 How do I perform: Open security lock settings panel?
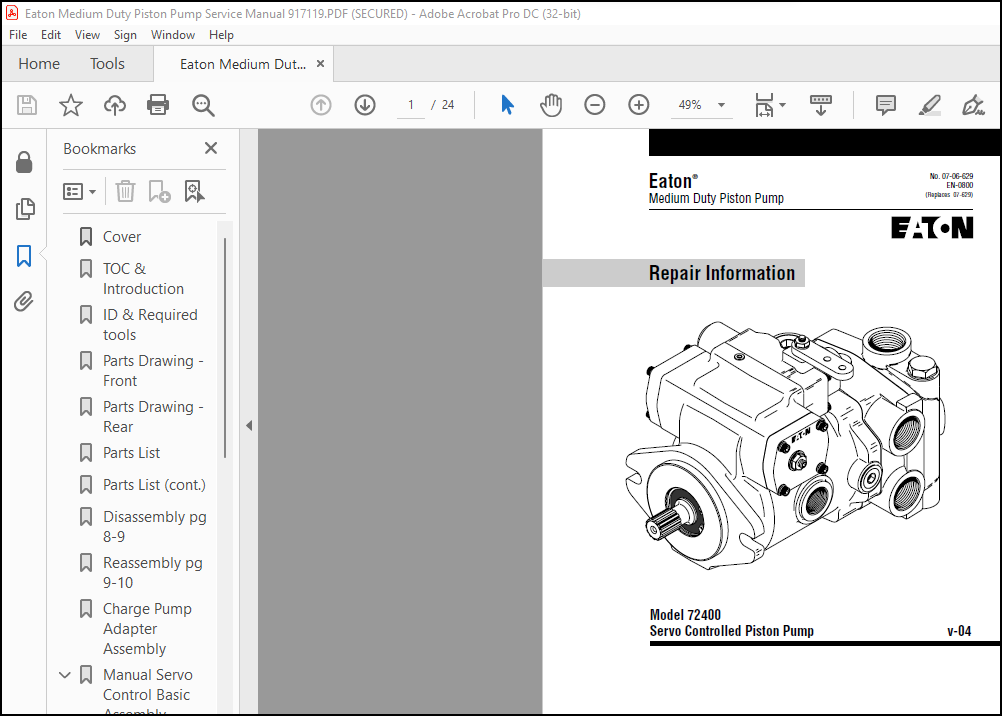click(x=24, y=162)
